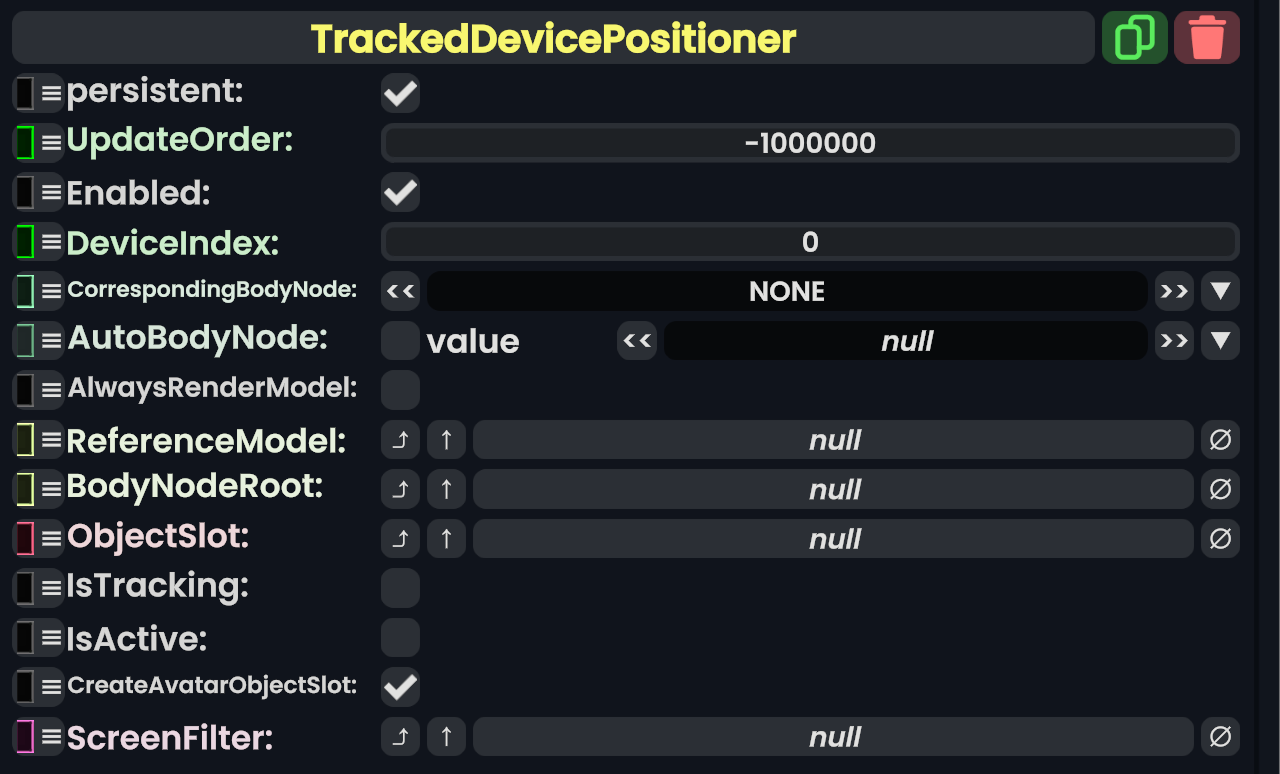Click the green color indicator beside DeviceIndex
1280x774 pixels.
coord(25,242)
